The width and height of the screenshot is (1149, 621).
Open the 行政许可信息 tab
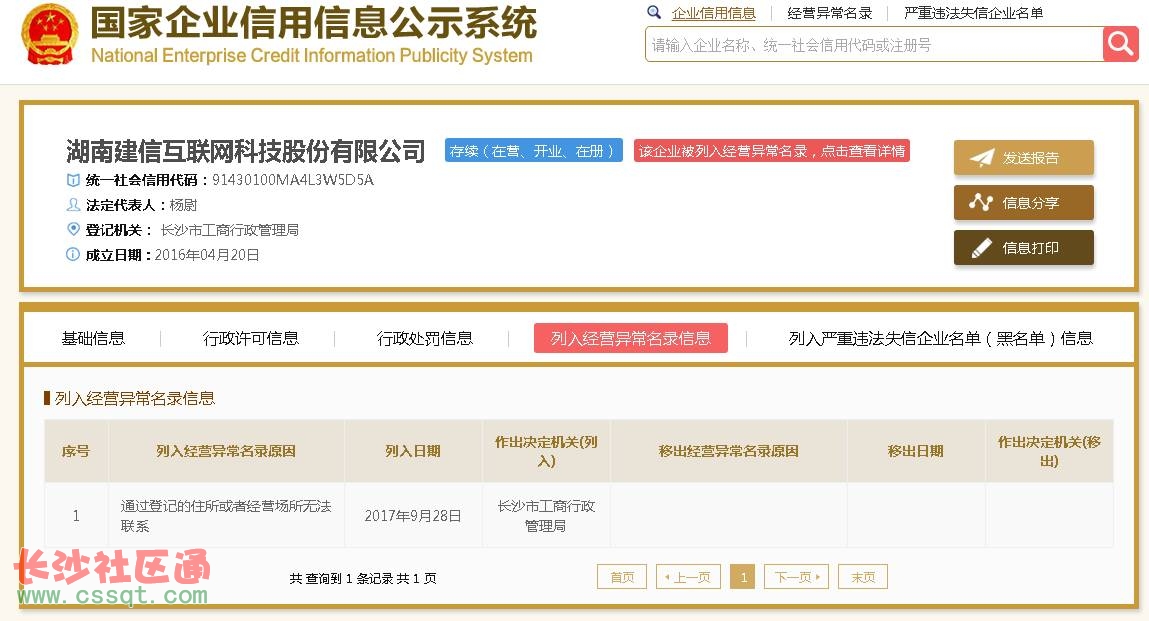coord(251,338)
